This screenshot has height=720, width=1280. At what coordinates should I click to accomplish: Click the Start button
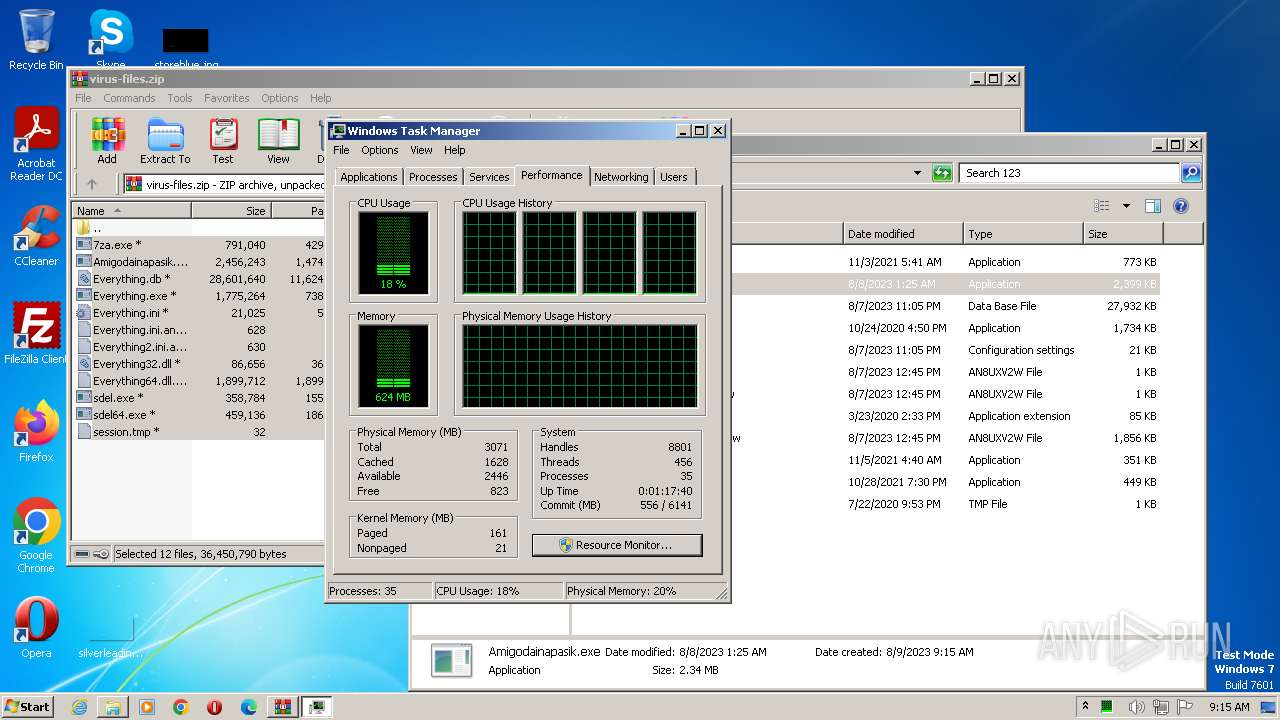pyautogui.click(x=28, y=706)
